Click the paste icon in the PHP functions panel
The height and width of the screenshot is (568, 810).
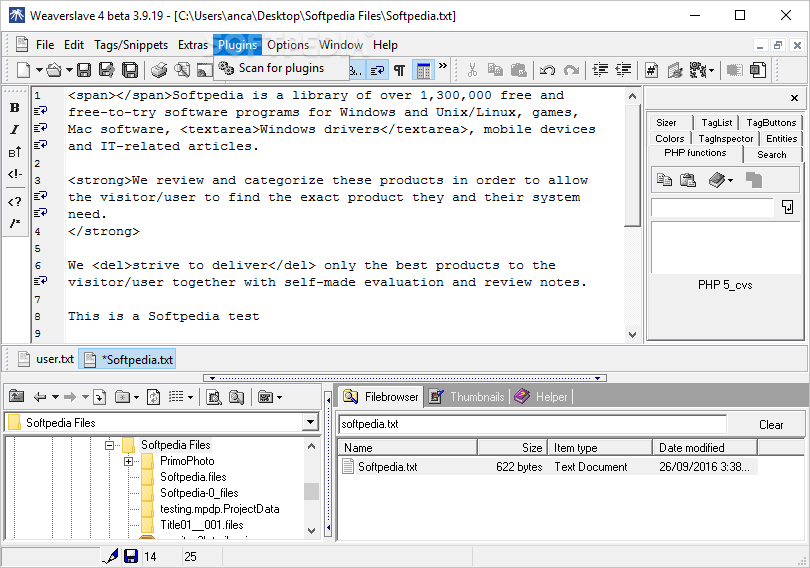(x=688, y=180)
